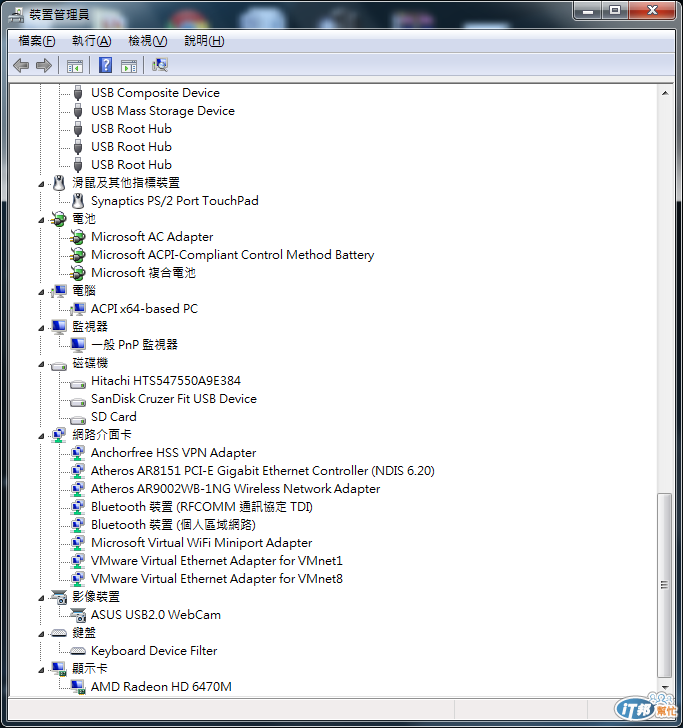683x728 pixels.
Task: Collapse the 顯示卡 category
Action: [41, 670]
